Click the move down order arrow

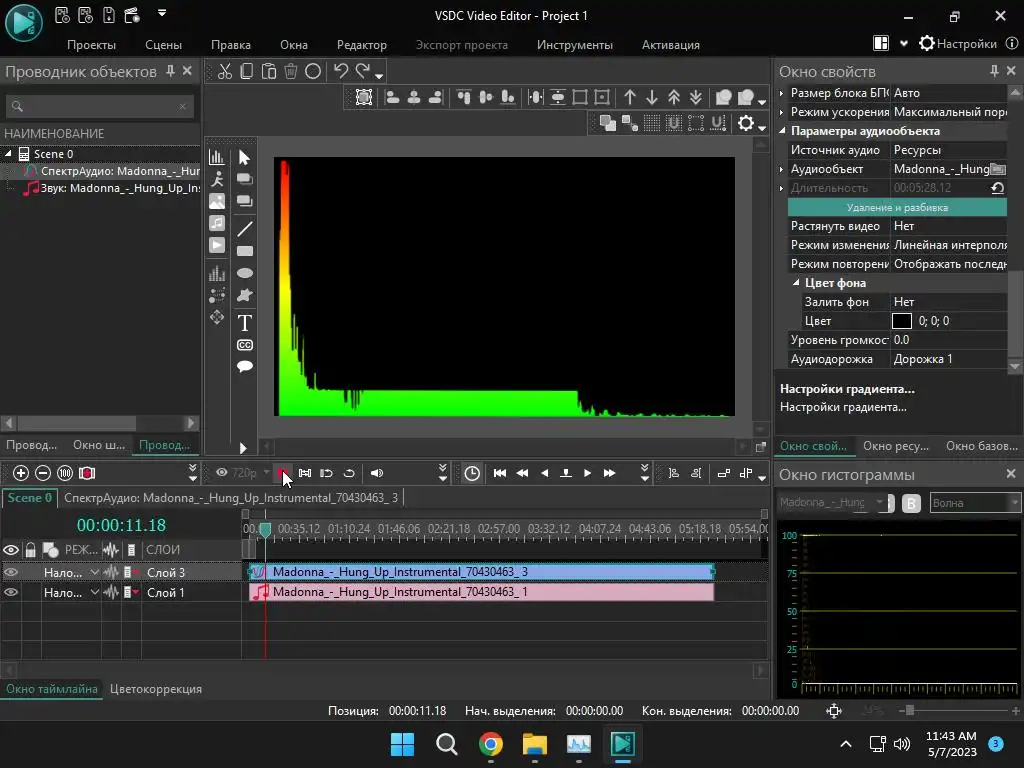click(x=652, y=97)
